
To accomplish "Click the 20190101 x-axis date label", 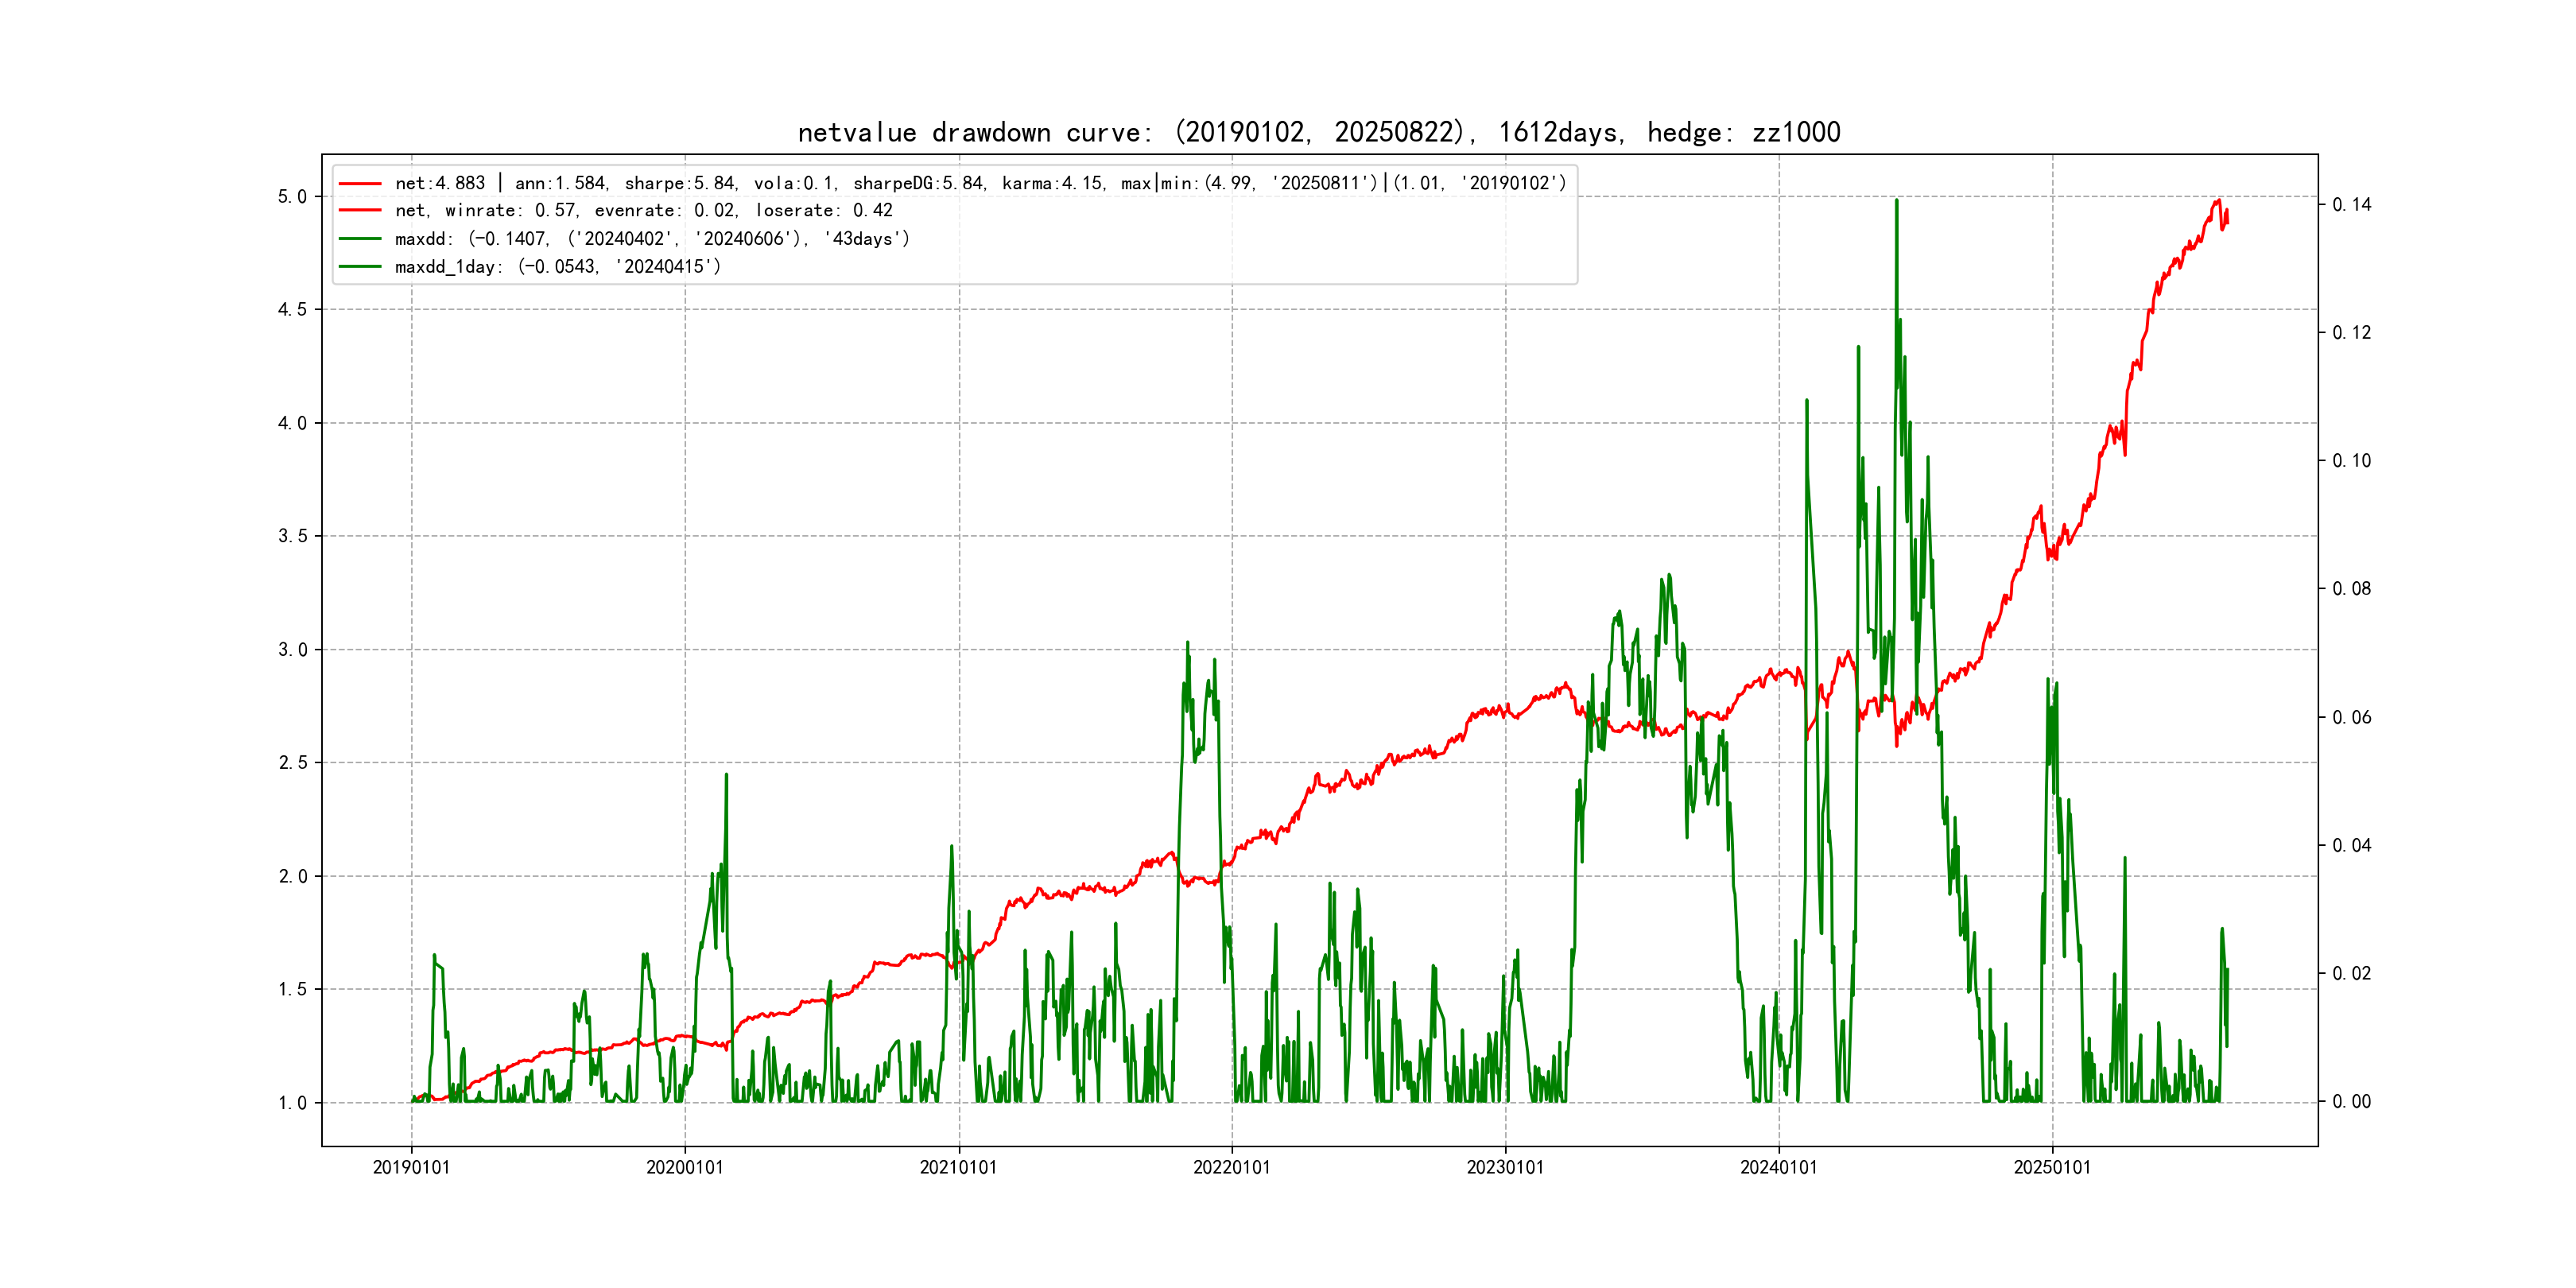I will (411, 1168).
